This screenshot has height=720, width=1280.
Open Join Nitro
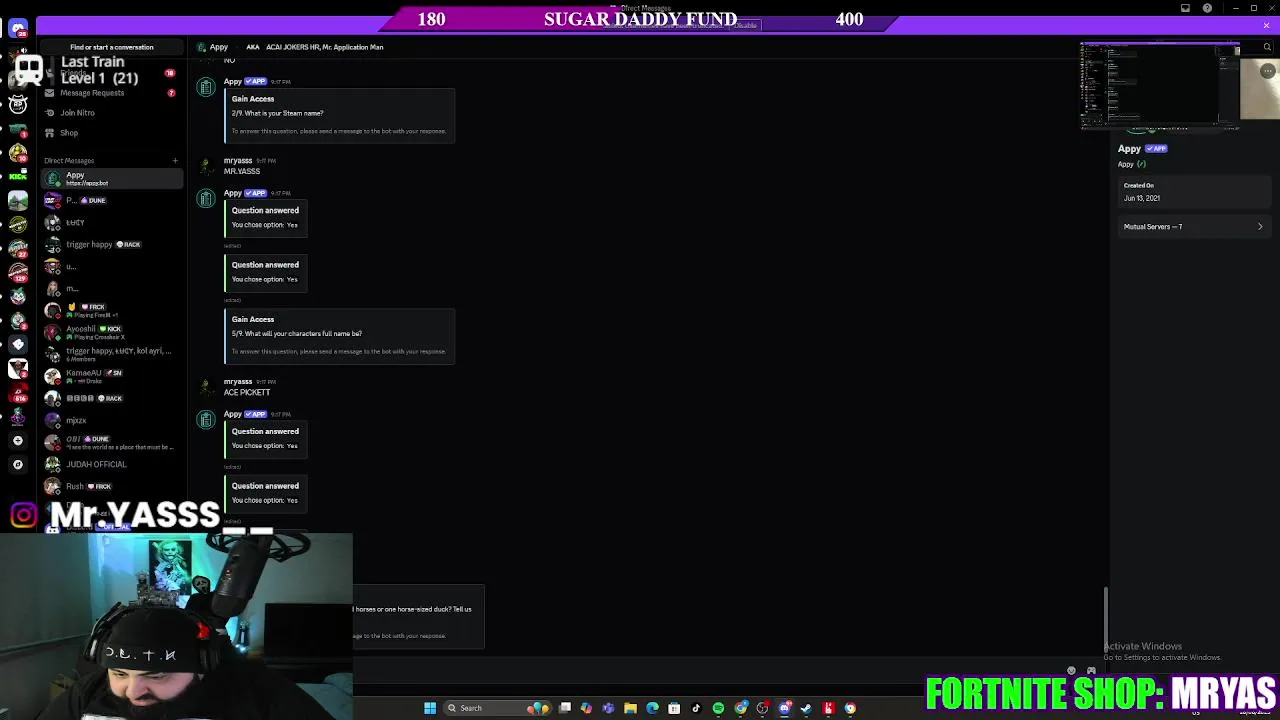click(110, 113)
